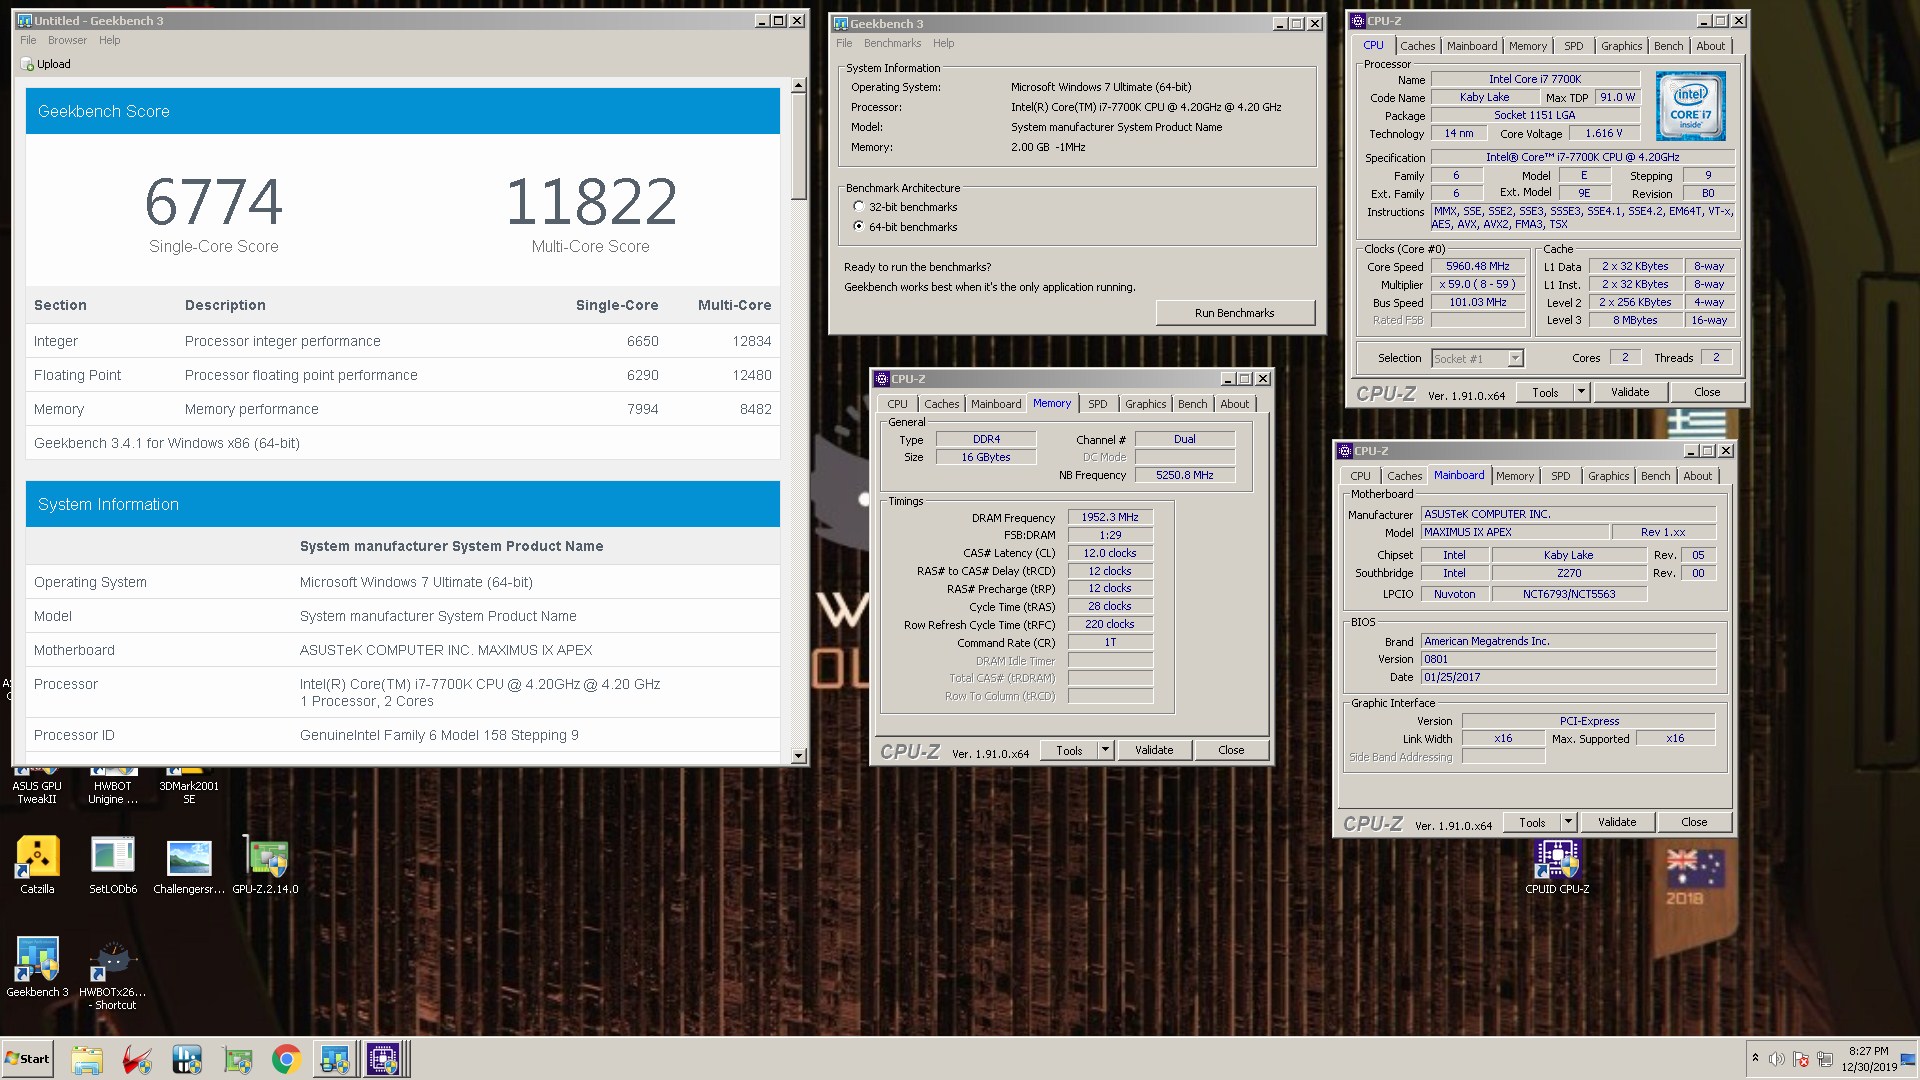Click the MAXIMUS IX APEX model field
The height and width of the screenshot is (1080, 1920).
(1514, 532)
